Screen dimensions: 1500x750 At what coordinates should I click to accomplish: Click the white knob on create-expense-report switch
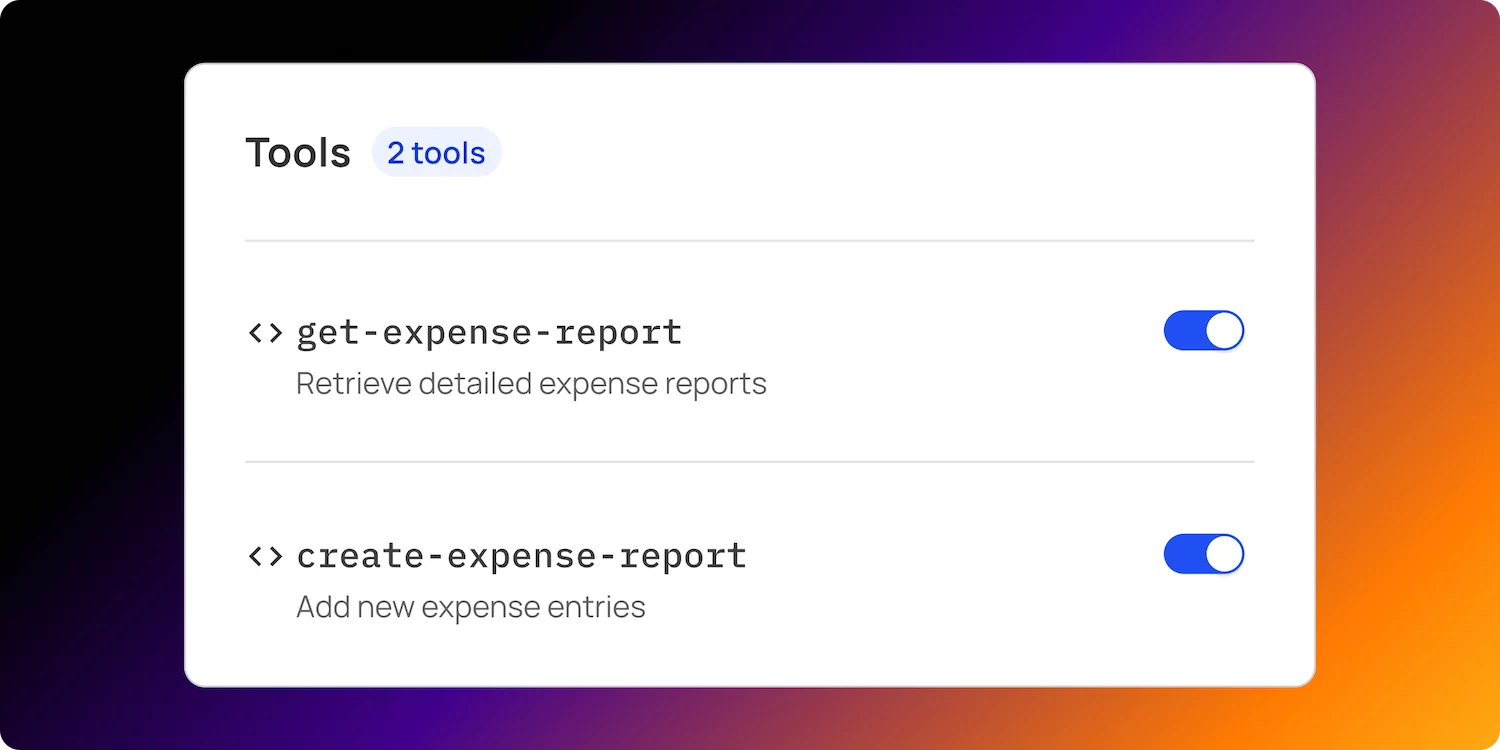[1224, 554]
